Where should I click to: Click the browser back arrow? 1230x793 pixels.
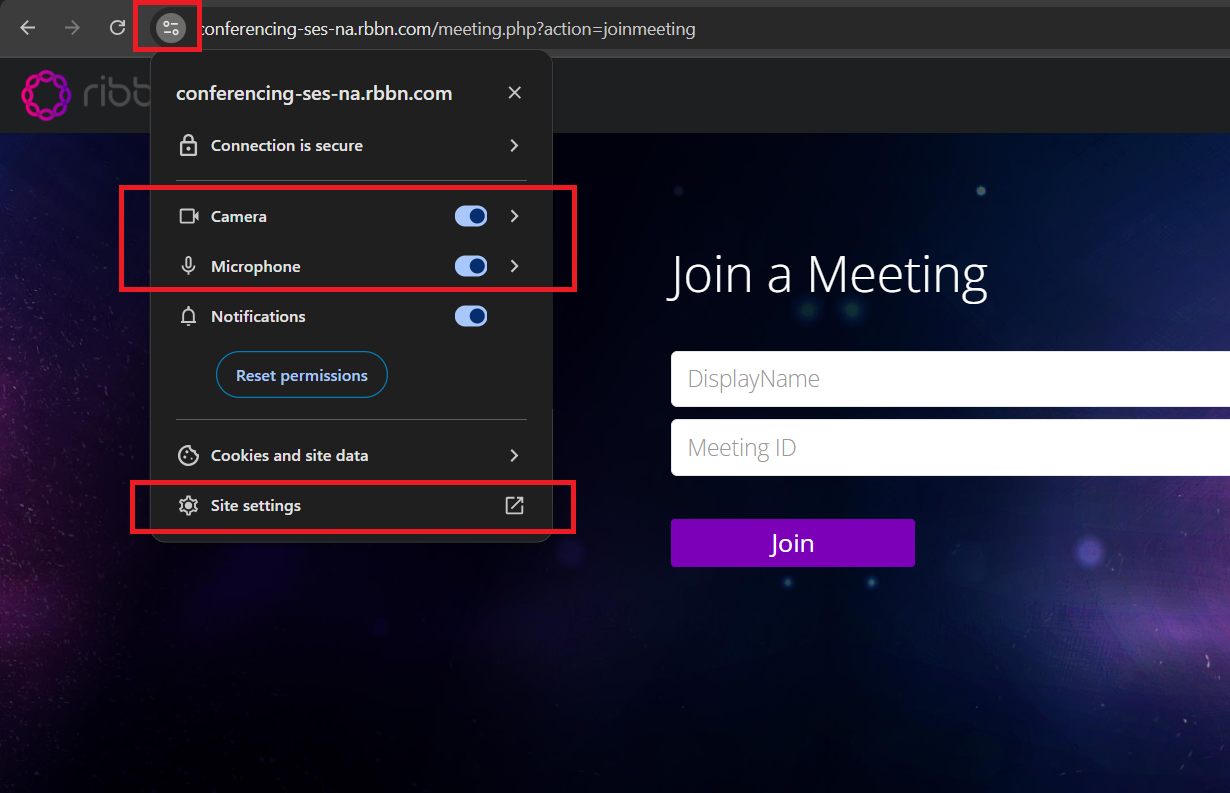[28, 28]
